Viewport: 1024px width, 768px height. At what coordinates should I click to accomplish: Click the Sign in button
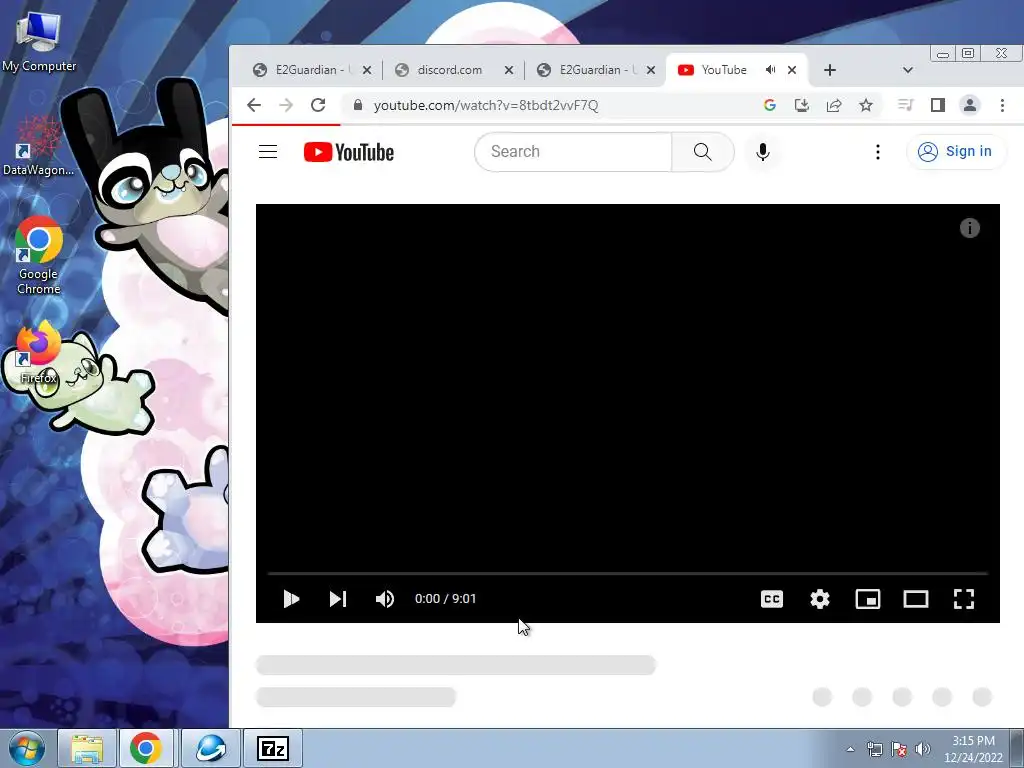(955, 152)
